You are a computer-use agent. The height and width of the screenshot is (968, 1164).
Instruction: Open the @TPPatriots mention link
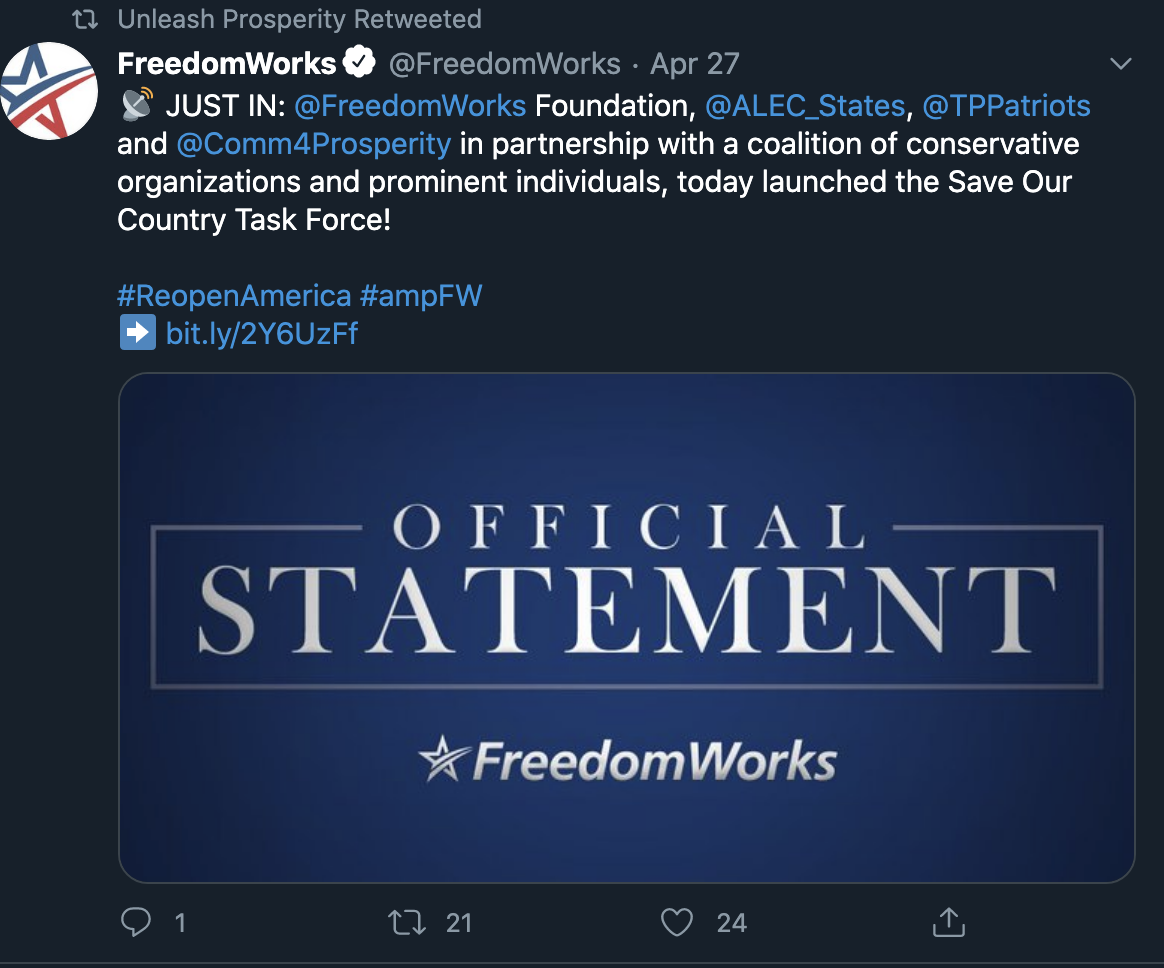(1006, 105)
